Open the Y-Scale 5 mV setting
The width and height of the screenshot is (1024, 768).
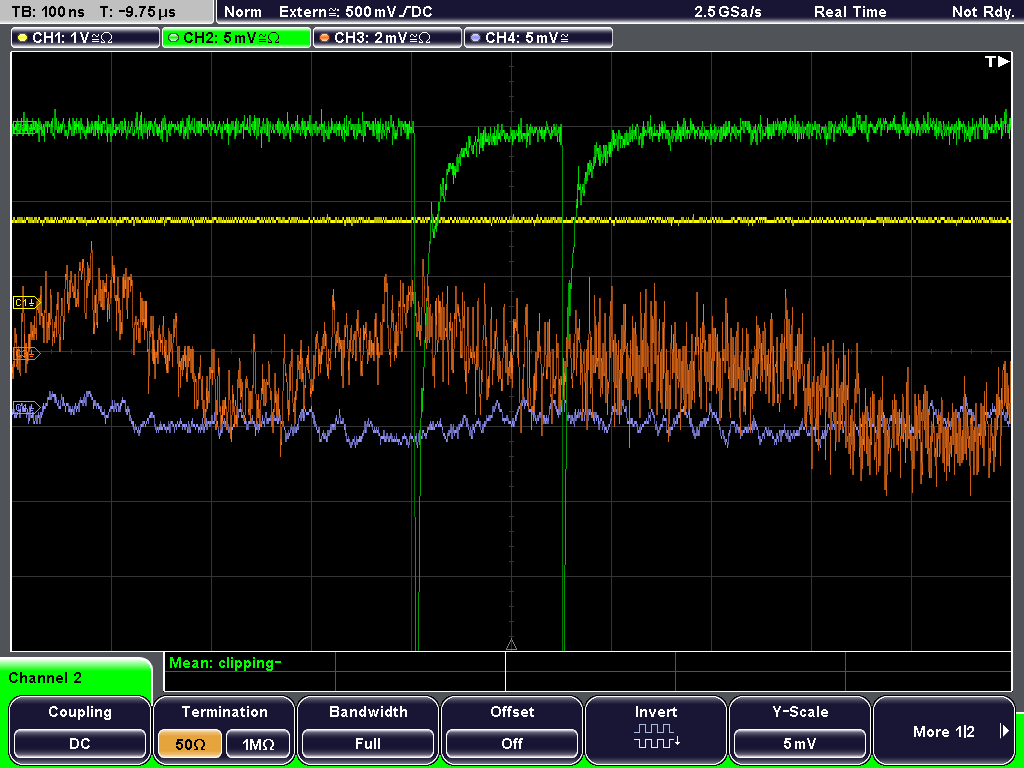tap(799, 744)
